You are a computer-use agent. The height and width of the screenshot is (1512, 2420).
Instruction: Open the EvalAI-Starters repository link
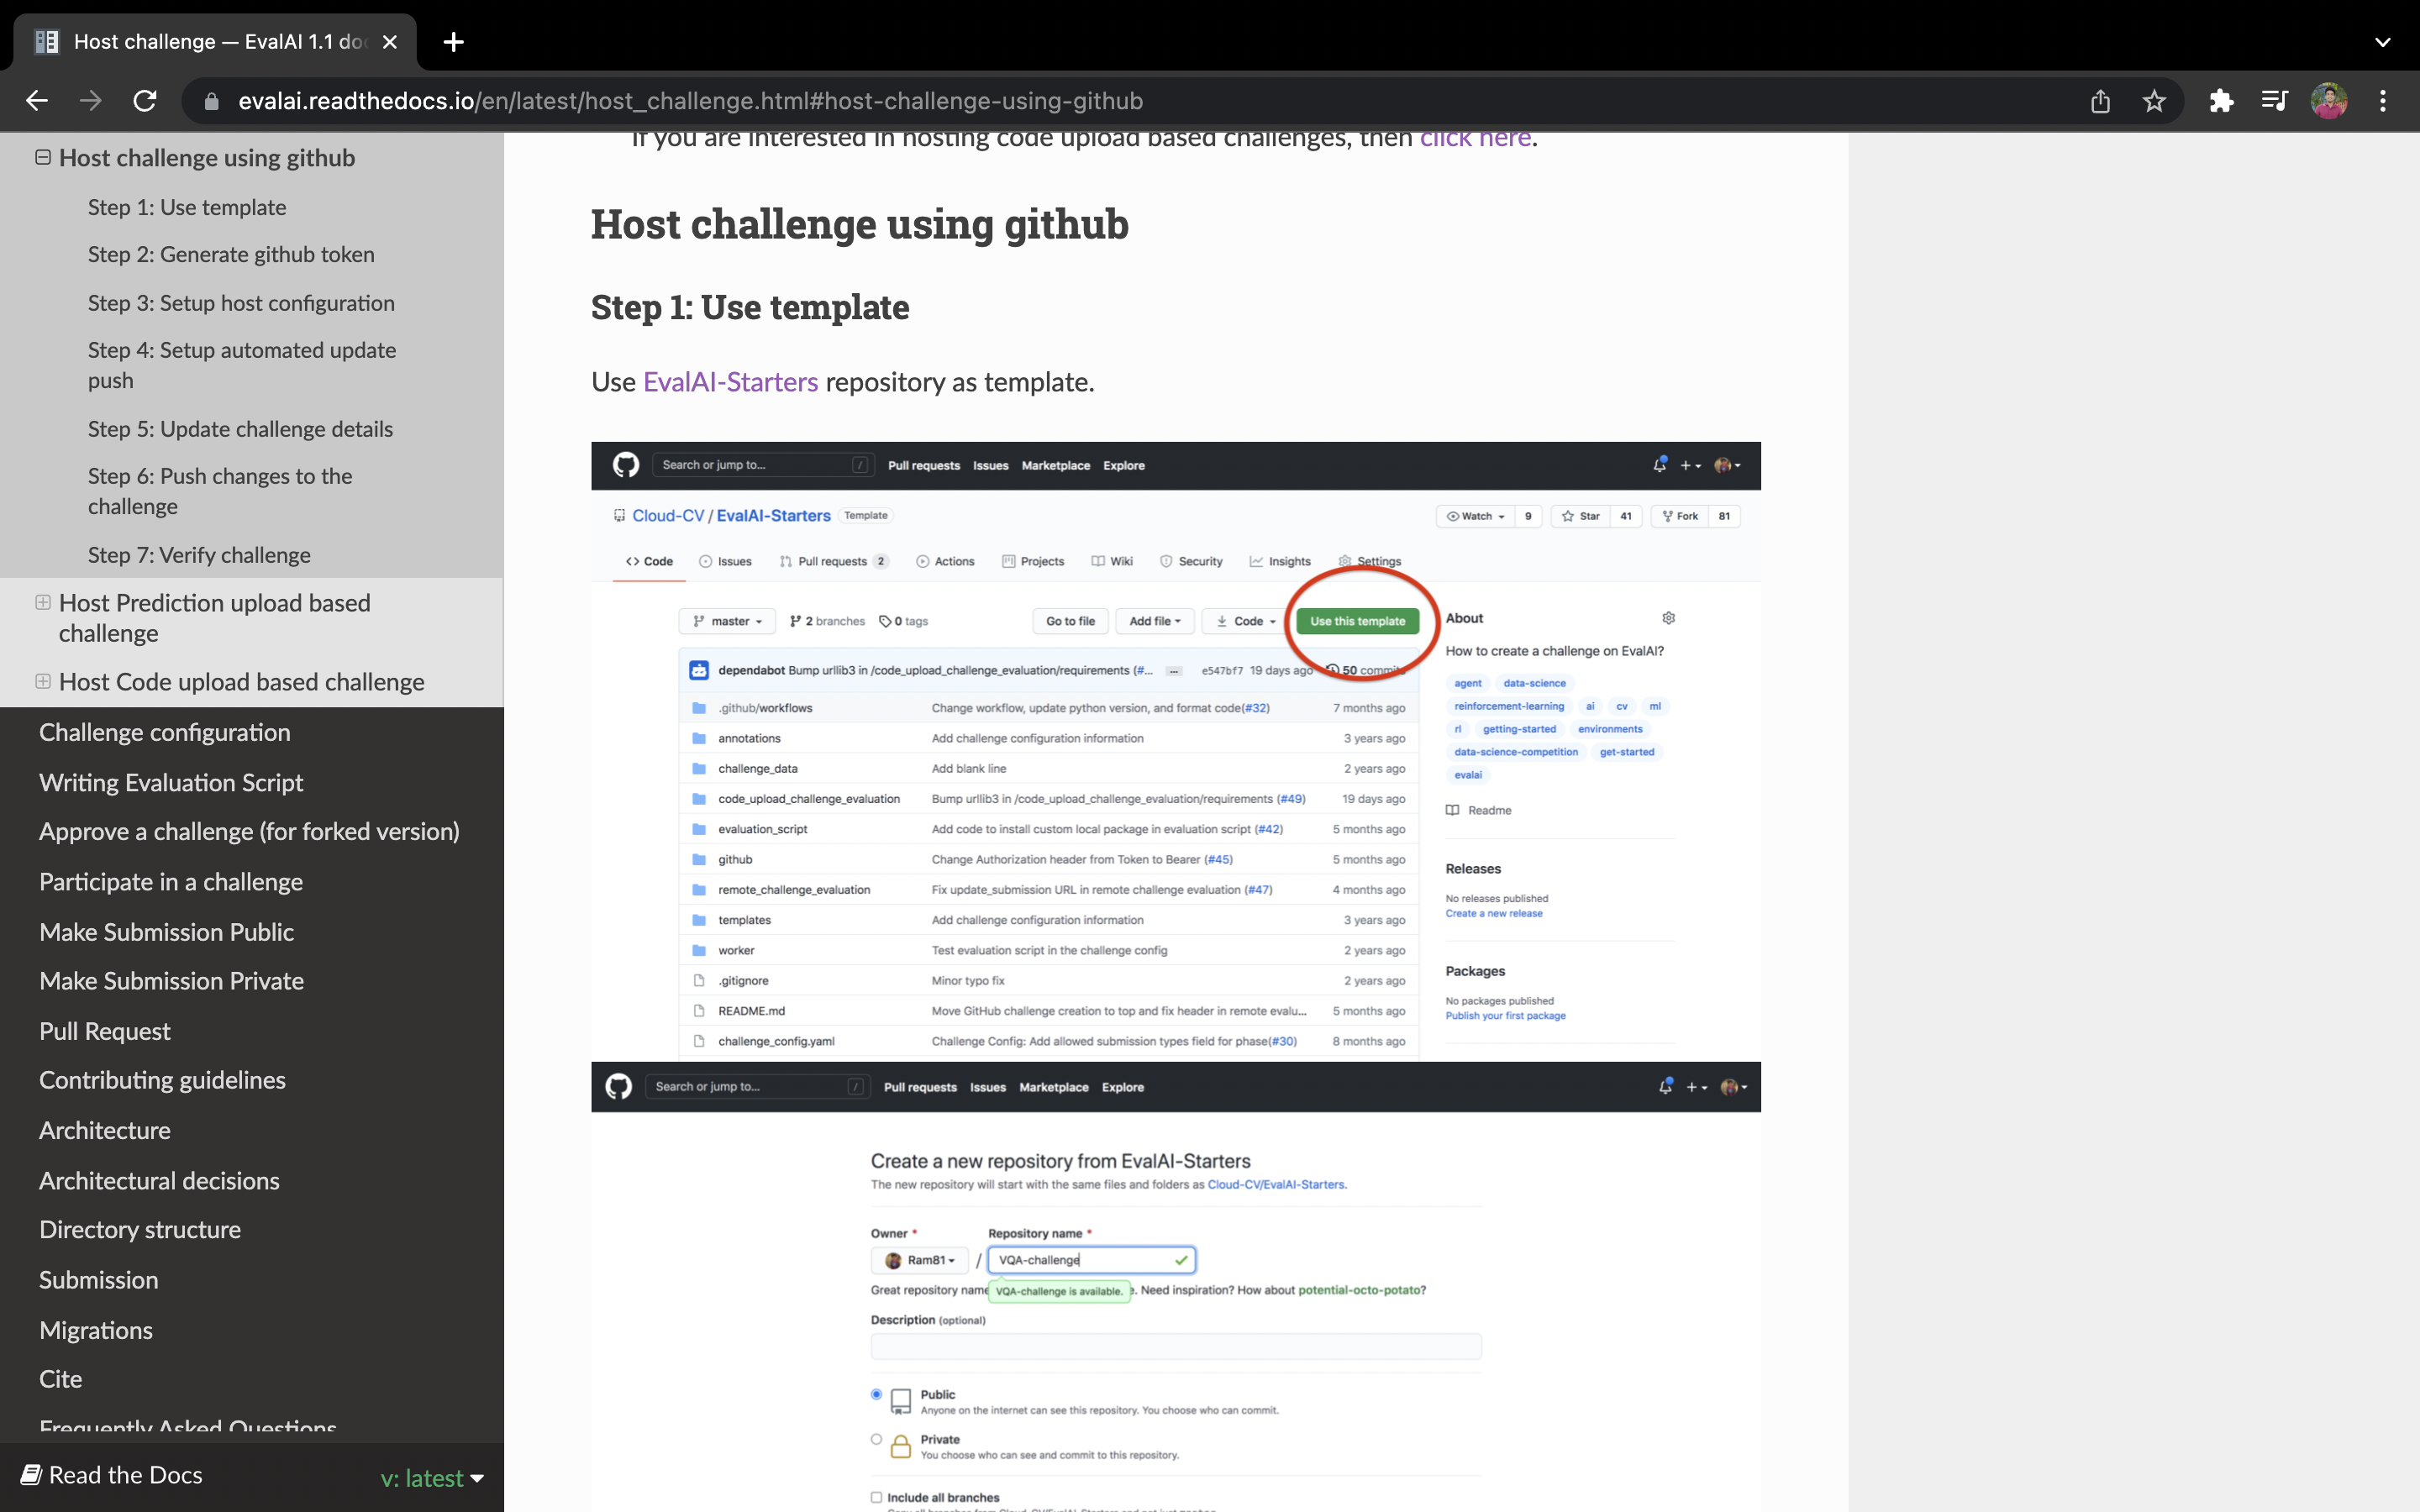[x=730, y=381]
